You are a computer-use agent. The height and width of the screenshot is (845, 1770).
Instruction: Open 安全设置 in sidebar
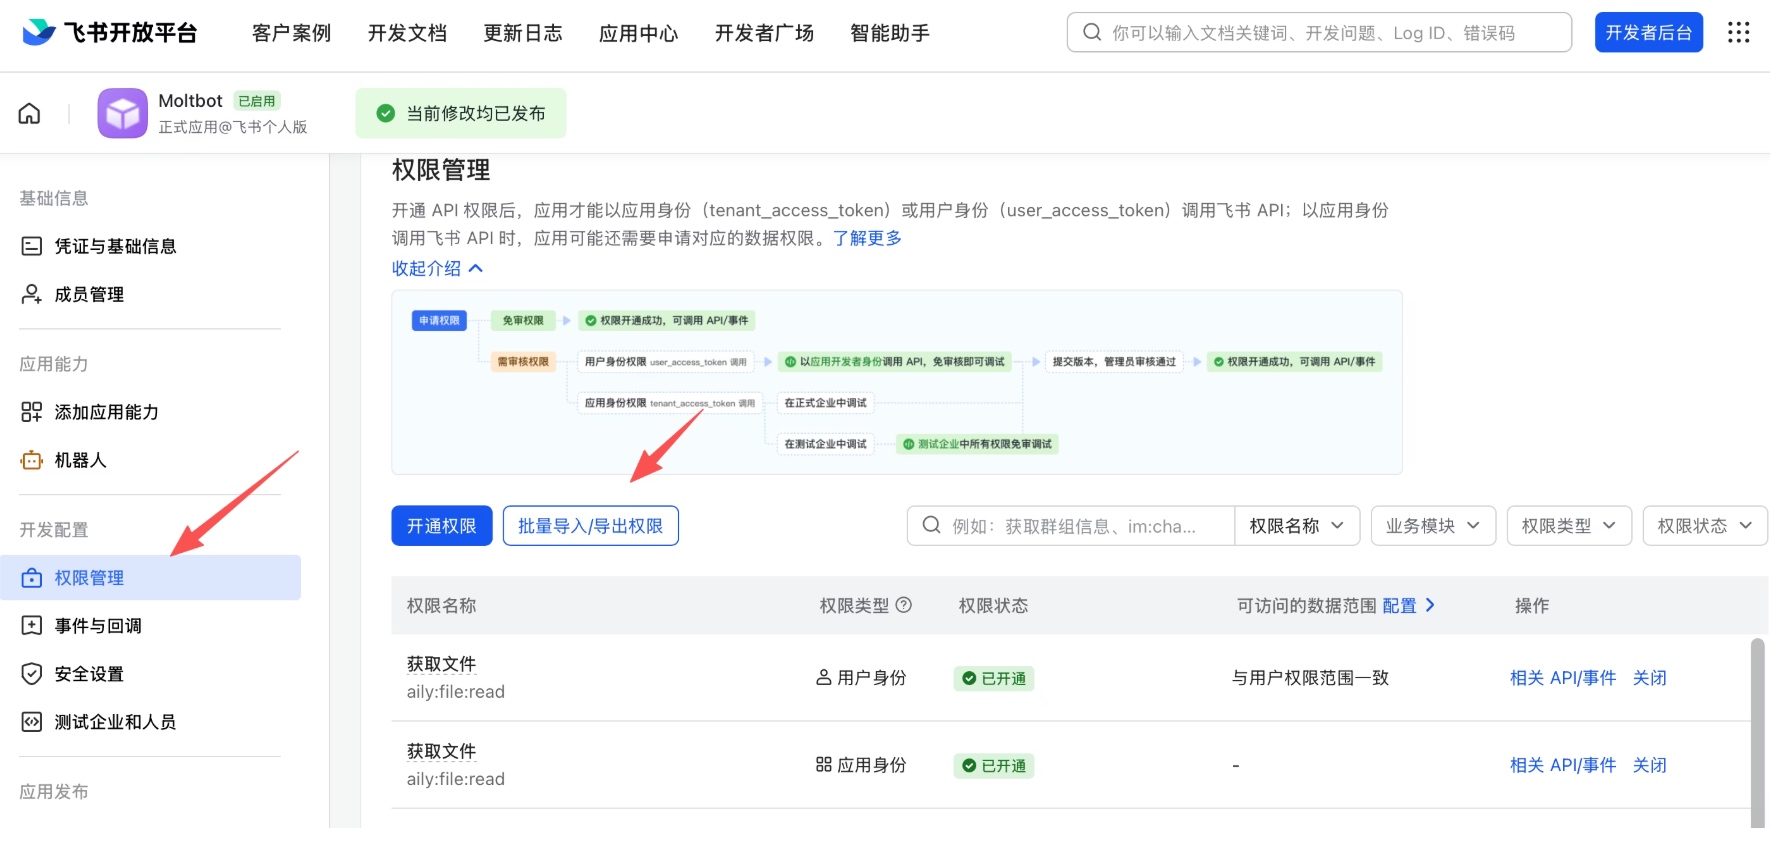pyautogui.click(x=89, y=674)
